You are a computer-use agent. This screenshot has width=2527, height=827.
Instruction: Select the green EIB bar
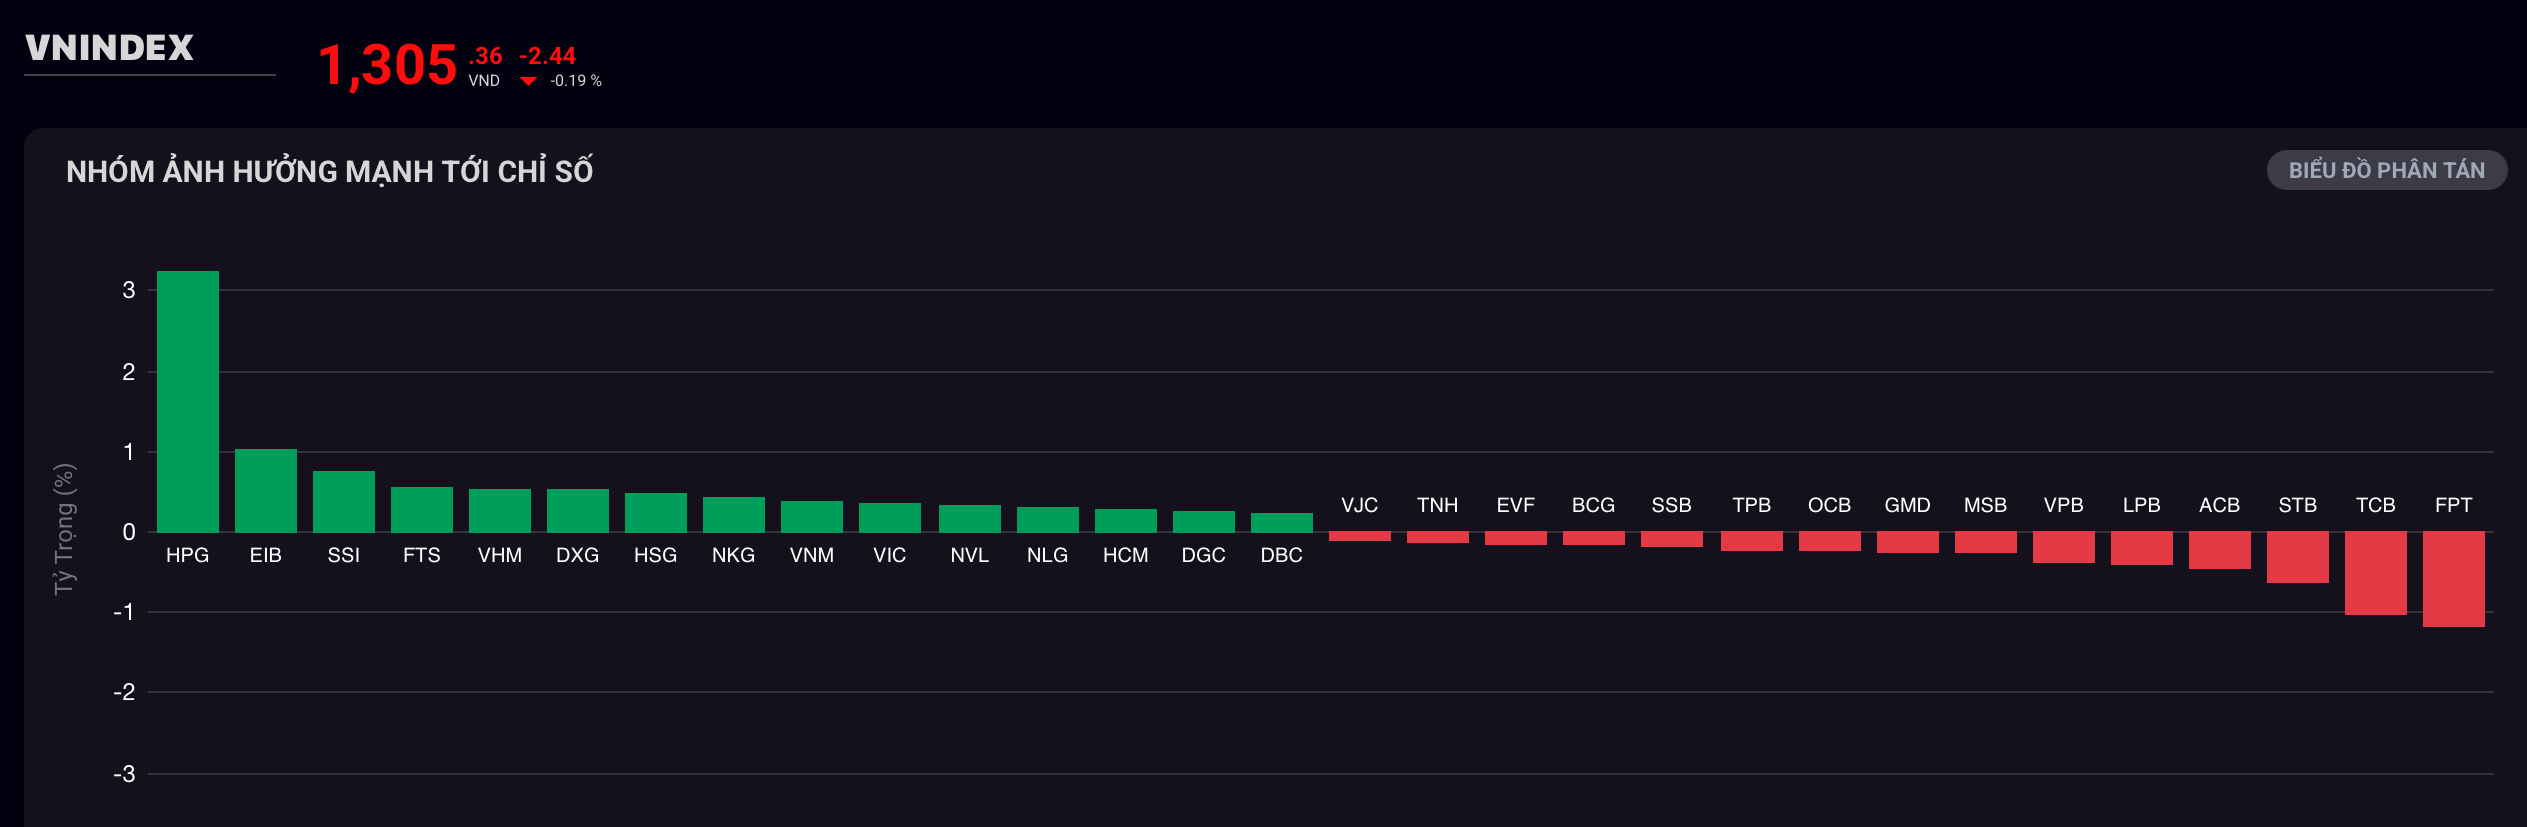[266, 490]
